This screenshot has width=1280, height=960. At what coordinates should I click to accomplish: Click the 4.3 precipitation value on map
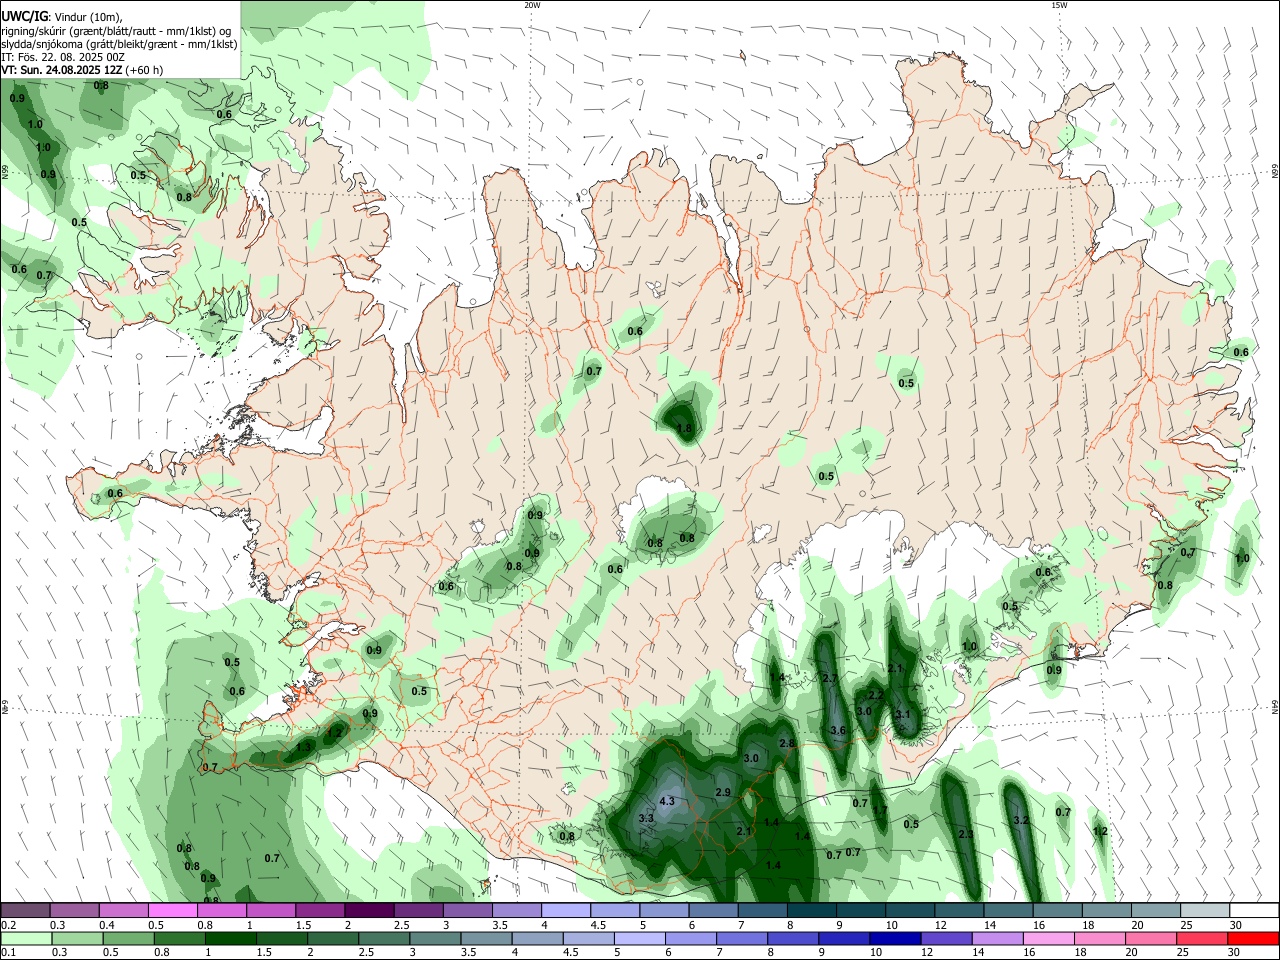pyautogui.click(x=668, y=801)
